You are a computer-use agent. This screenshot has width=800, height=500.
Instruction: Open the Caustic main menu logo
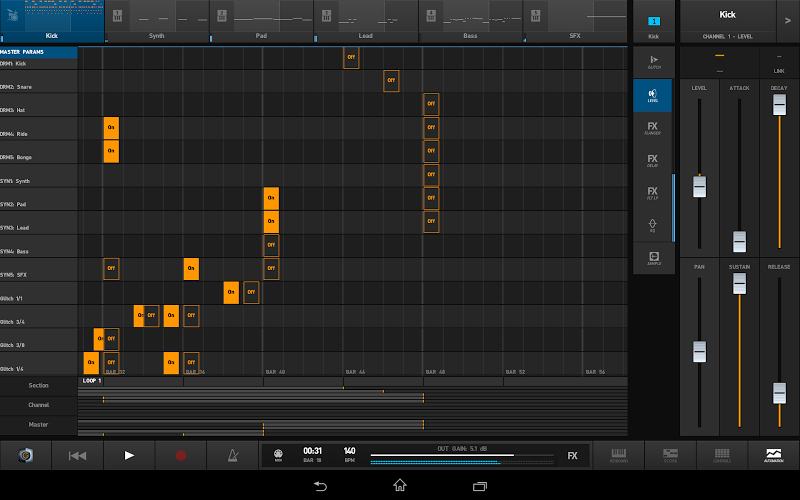[26, 455]
